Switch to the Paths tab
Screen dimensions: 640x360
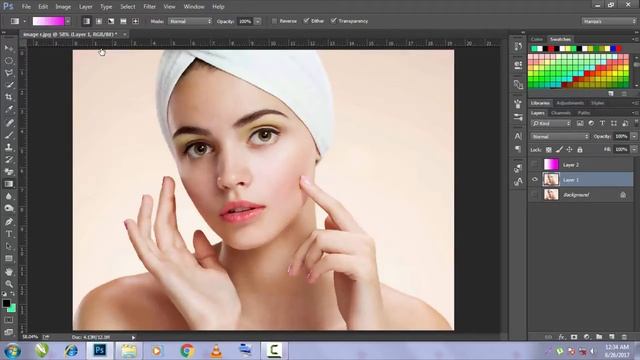[584, 113]
